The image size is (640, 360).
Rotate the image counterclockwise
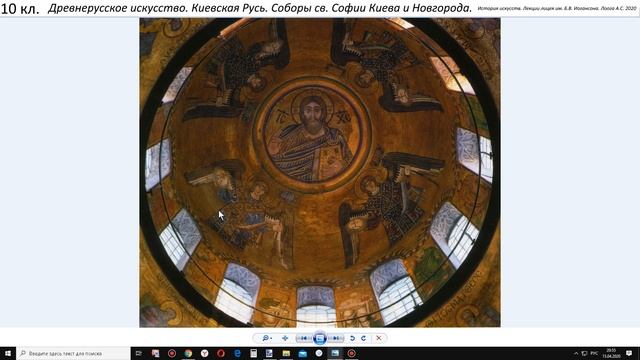coord(352,338)
